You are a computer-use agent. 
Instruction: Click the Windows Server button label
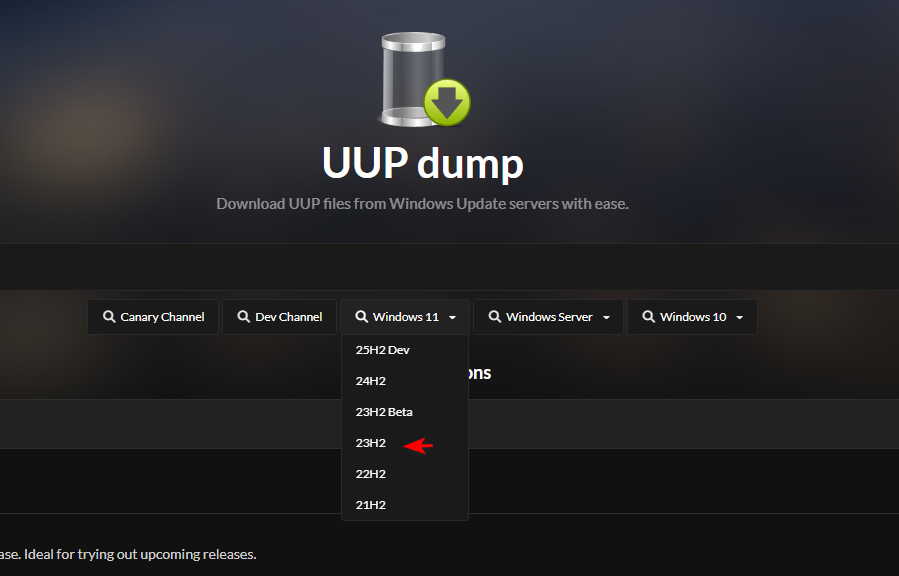point(549,317)
